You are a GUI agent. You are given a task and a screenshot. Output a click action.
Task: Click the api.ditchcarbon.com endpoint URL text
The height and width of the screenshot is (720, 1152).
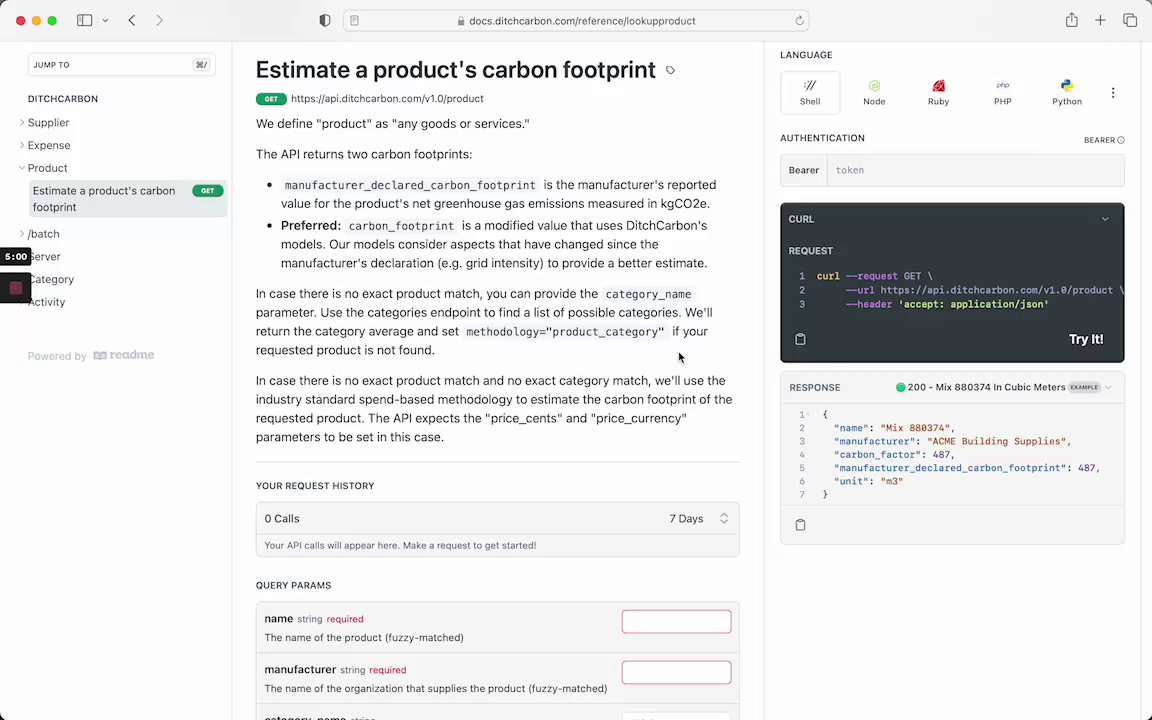387,98
